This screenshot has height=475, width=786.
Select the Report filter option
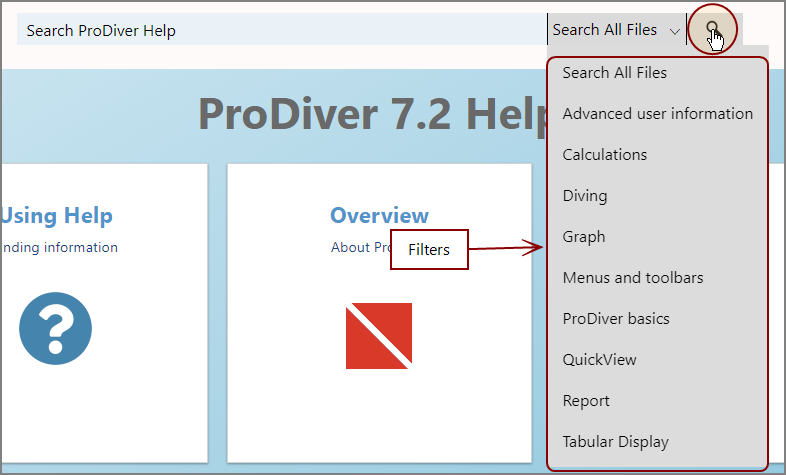click(585, 400)
